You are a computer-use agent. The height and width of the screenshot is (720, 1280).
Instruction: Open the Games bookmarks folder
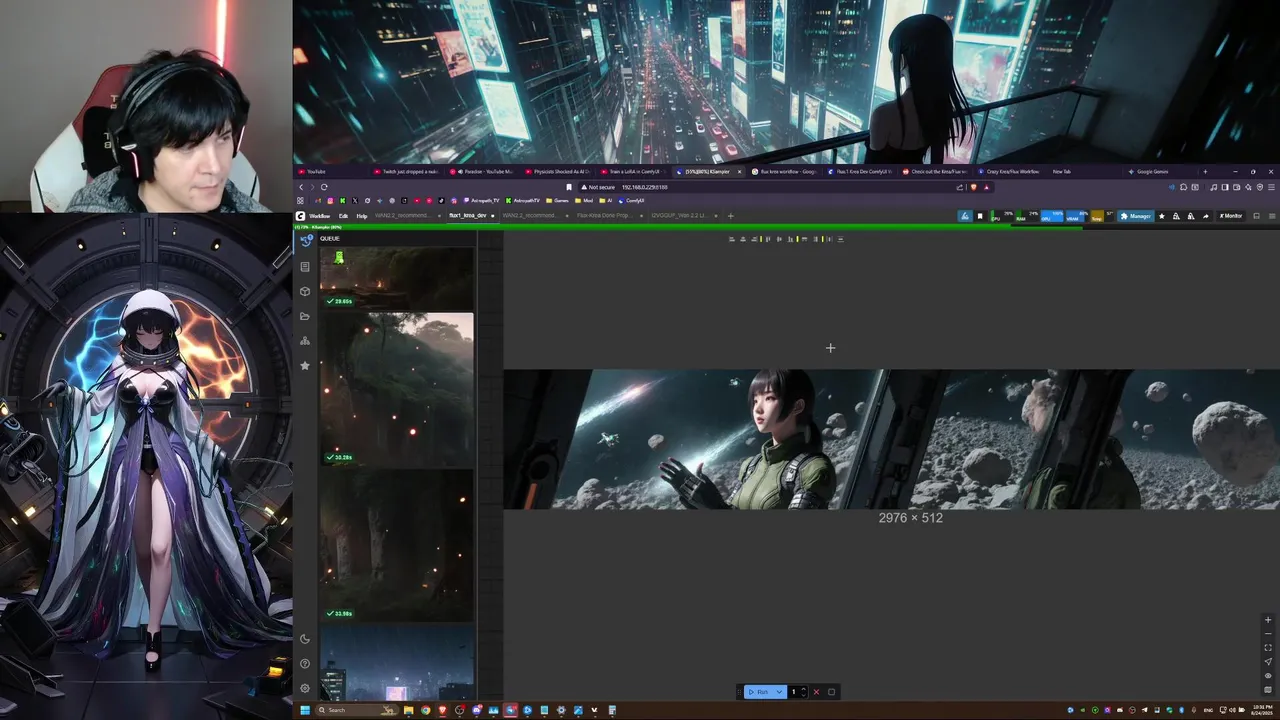[x=558, y=201]
